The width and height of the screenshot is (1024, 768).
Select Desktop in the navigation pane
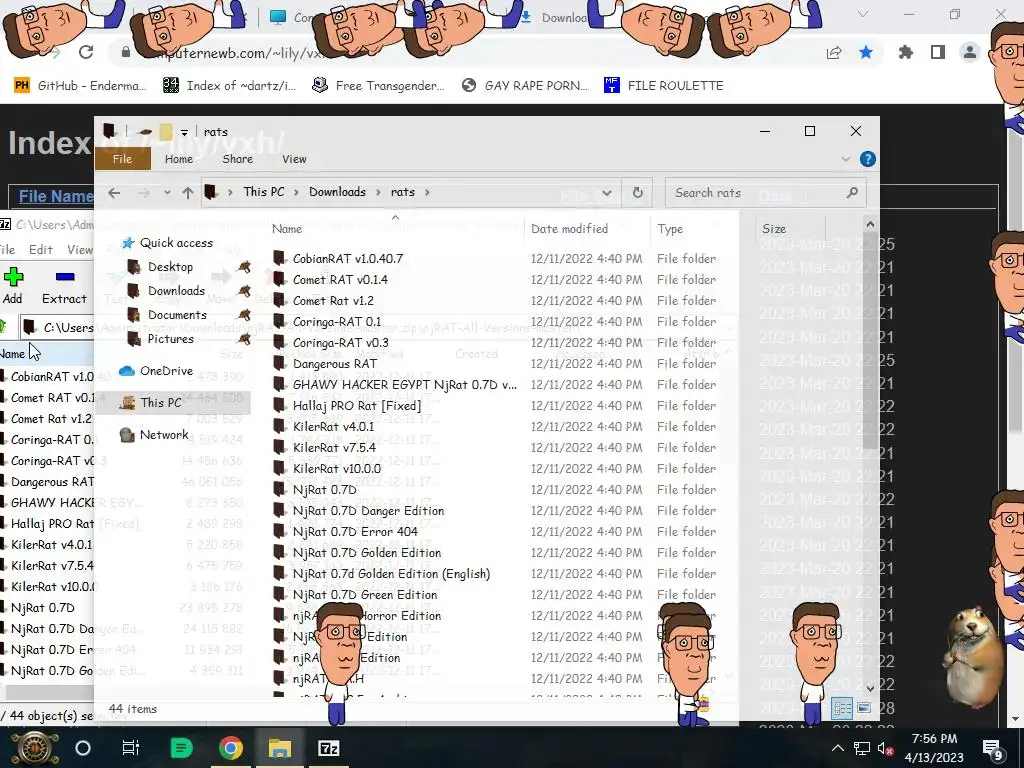(x=170, y=266)
